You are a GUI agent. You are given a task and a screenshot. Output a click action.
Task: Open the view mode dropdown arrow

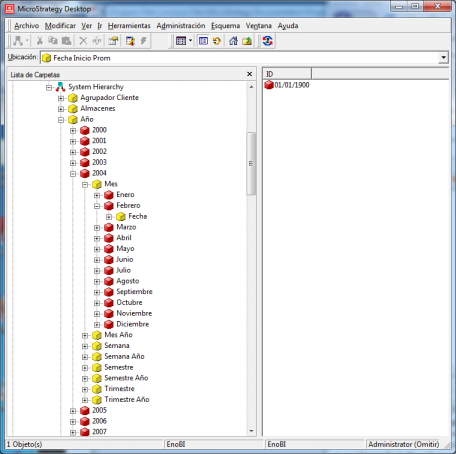coord(190,41)
